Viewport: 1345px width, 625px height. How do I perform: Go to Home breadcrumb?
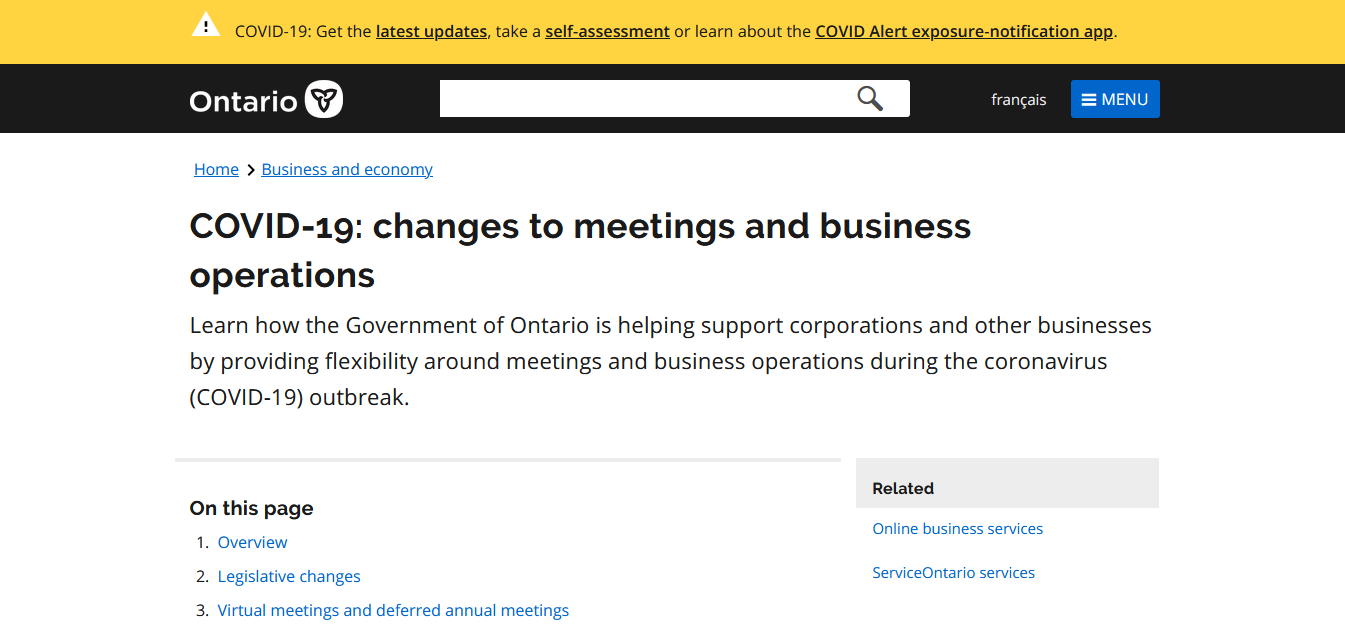point(216,169)
